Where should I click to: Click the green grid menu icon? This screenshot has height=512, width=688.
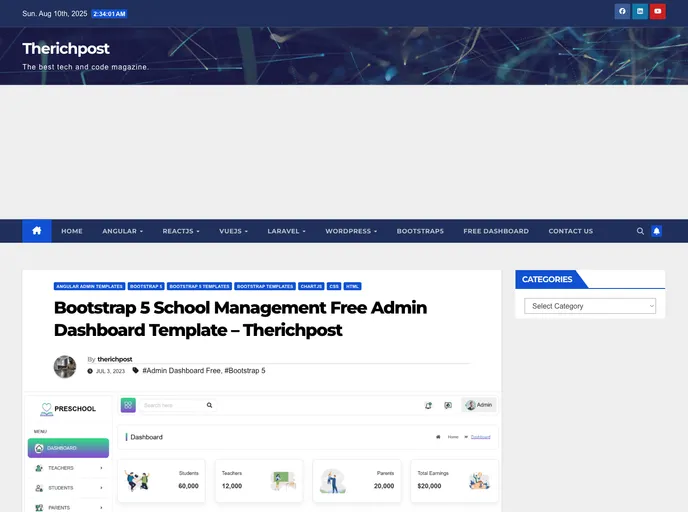pos(128,405)
